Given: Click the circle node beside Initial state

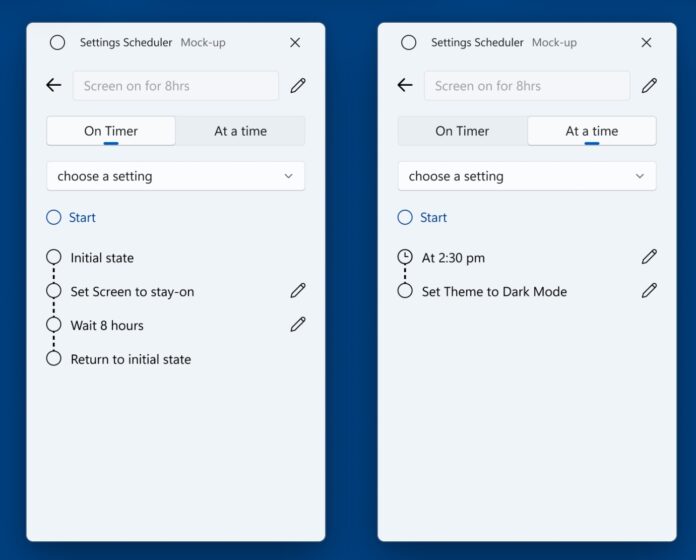Looking at the screenshot, I should [x=54, y=256].
